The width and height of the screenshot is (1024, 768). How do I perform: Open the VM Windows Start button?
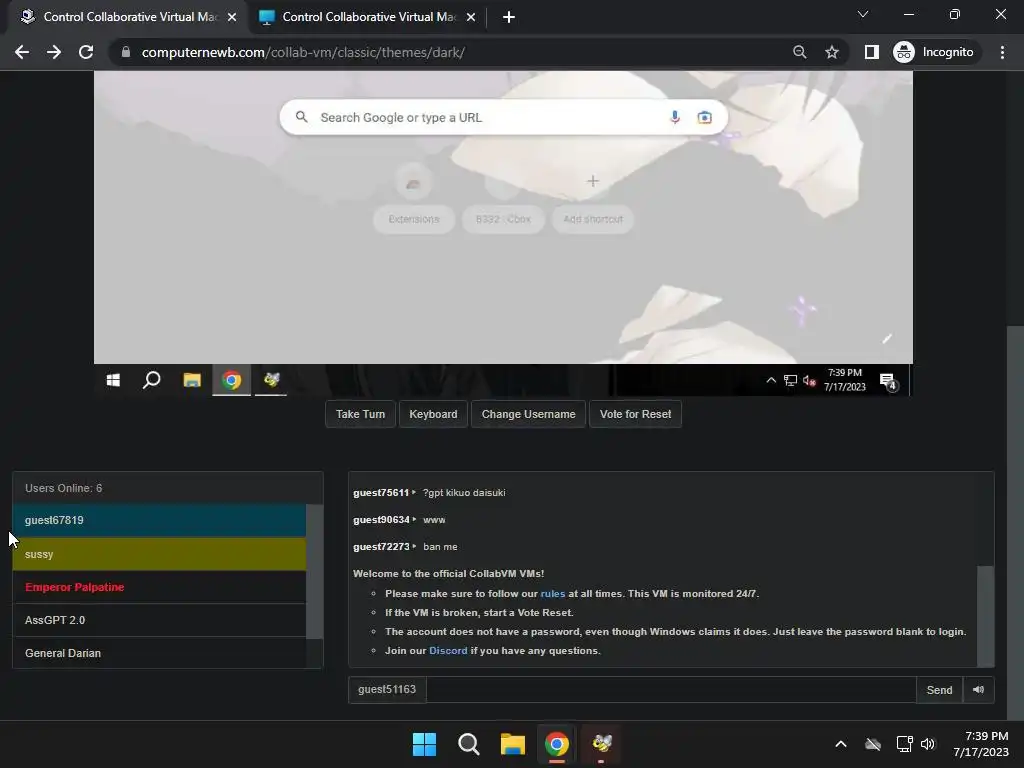(x=113, y=380)
